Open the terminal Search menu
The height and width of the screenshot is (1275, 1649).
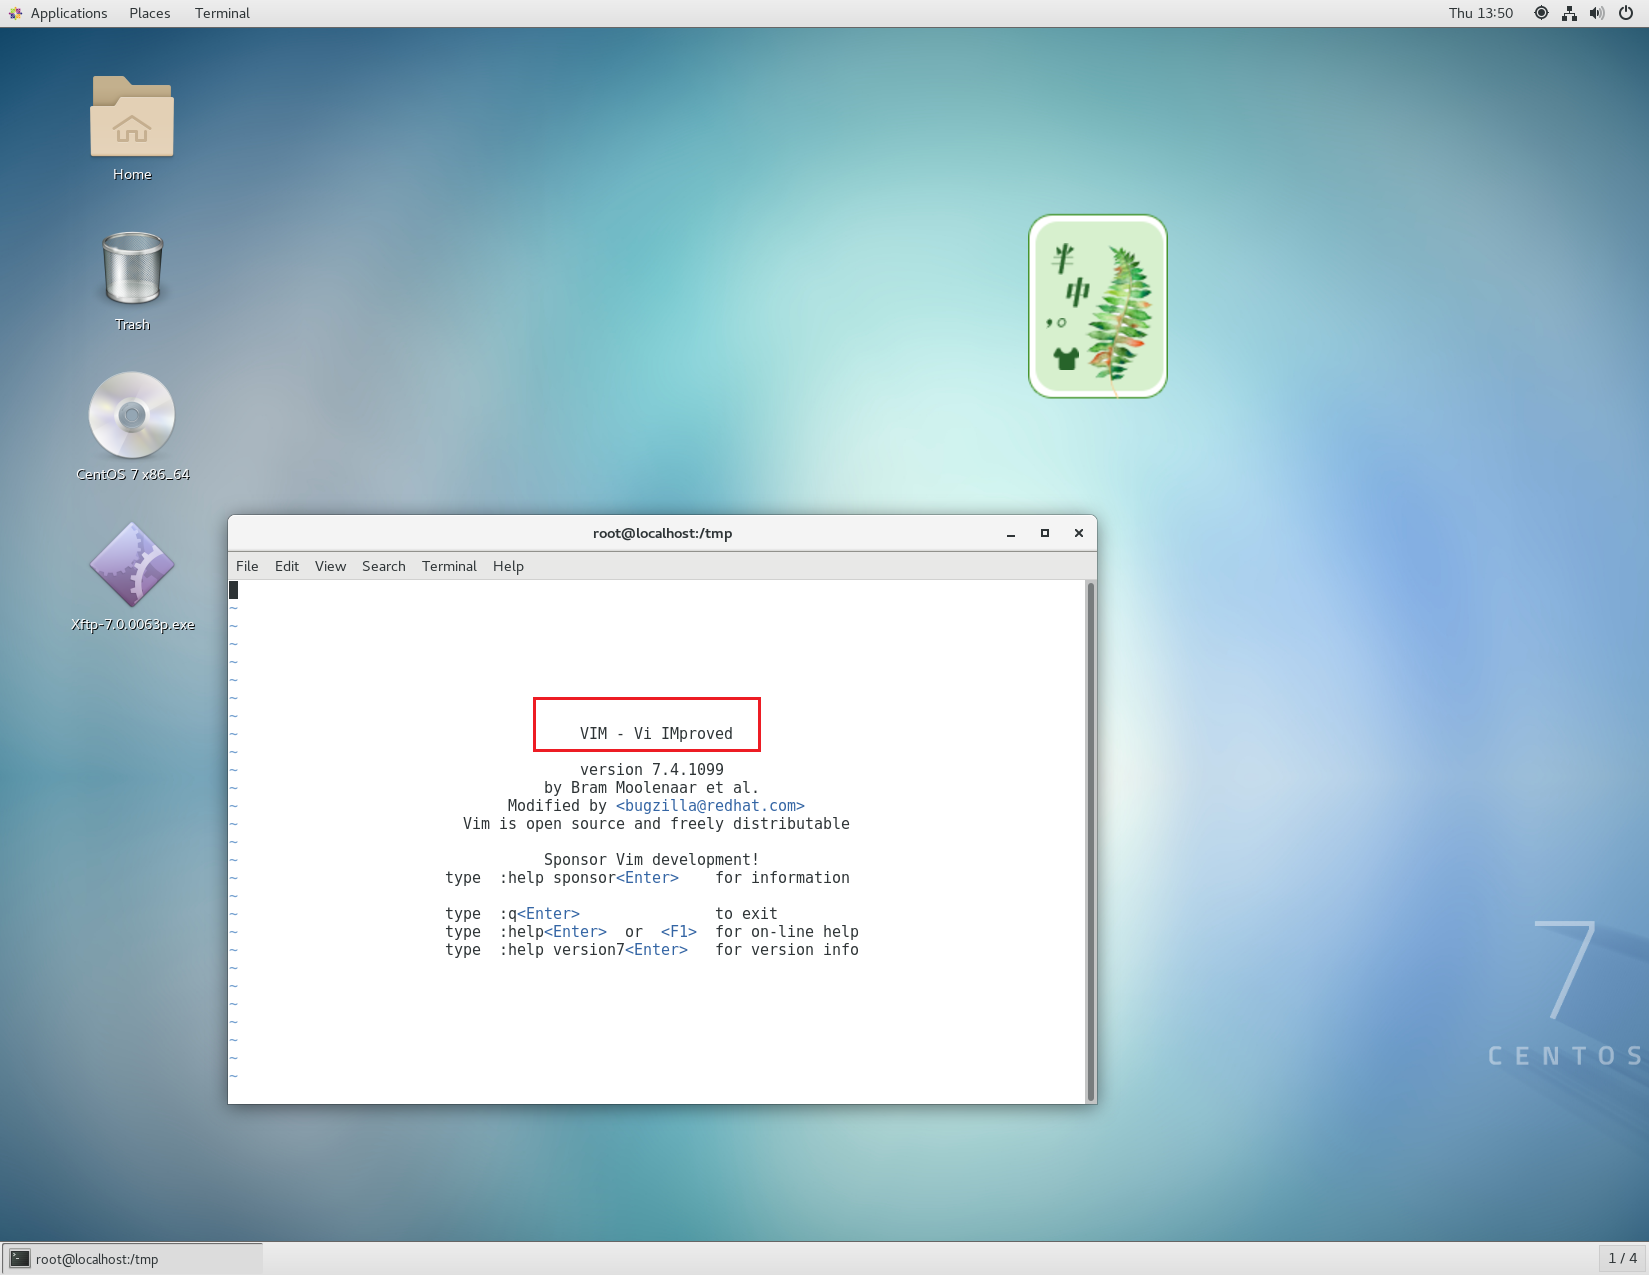384,566
